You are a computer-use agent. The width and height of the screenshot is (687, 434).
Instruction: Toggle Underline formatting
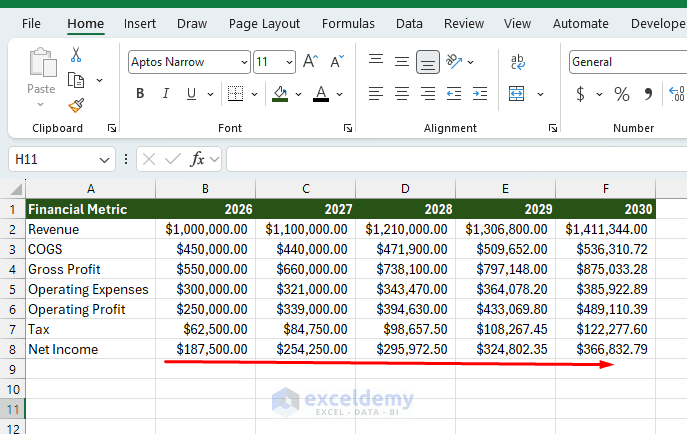pos(191,93)
